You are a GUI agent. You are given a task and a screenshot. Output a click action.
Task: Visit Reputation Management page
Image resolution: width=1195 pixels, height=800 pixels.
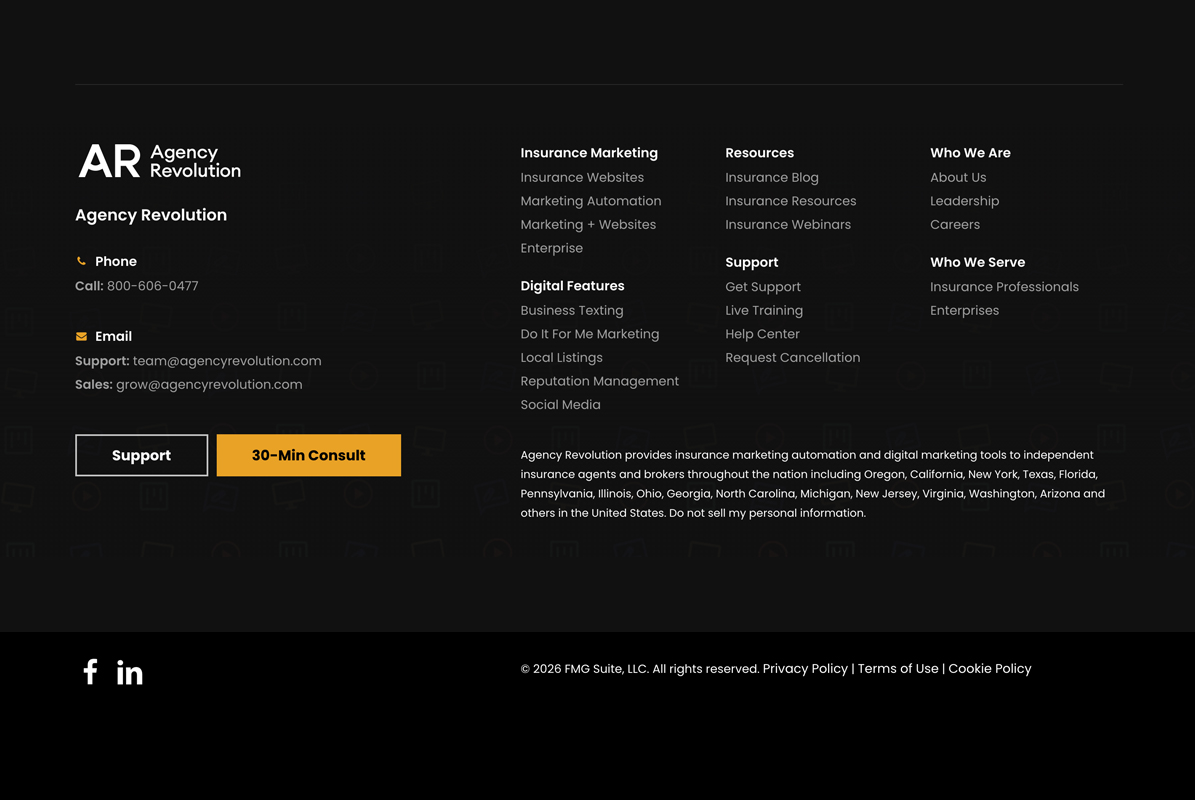click(x=600, y=381)
